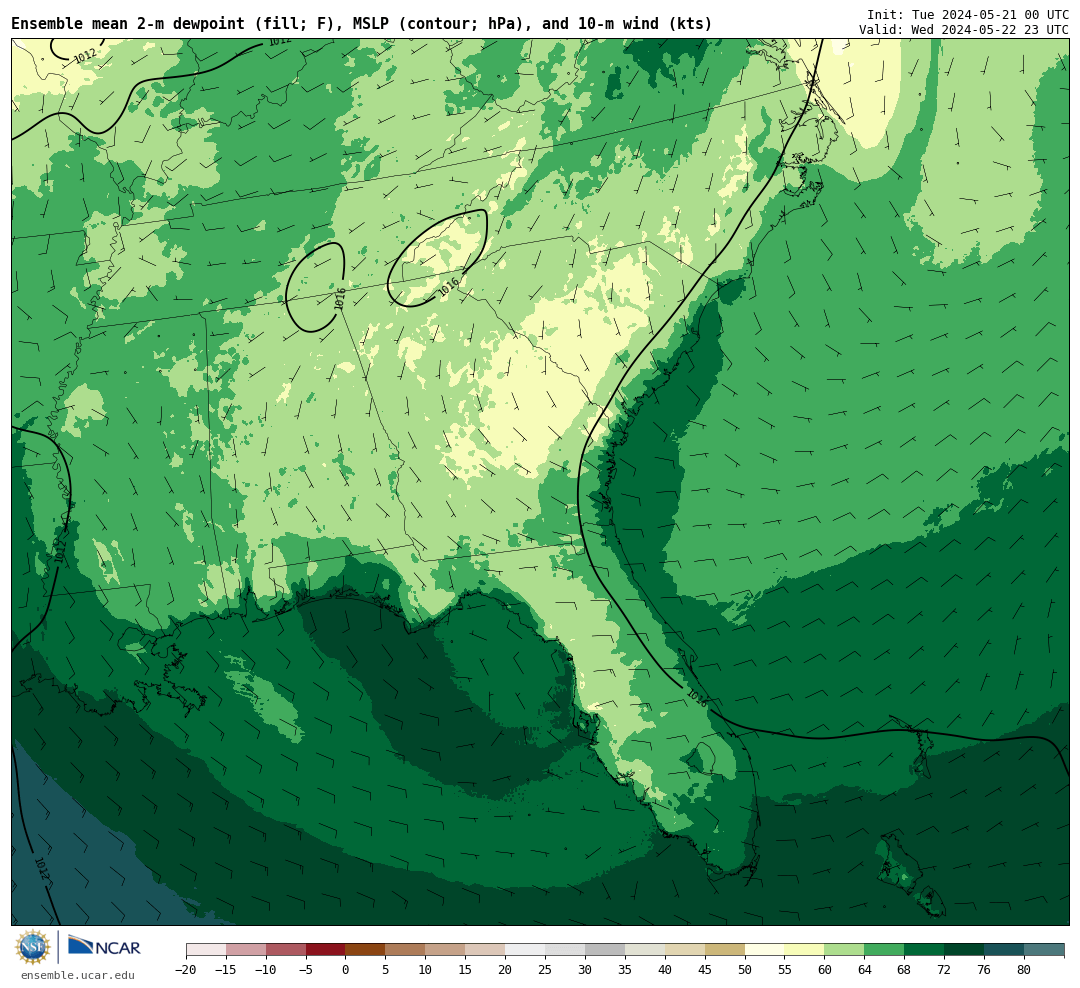The width and height of the screenshot is (1080, 988).
Task: Pick the colorbar swatch between 45 and 50
Action: pyautogui.click(x=725, y=950)
